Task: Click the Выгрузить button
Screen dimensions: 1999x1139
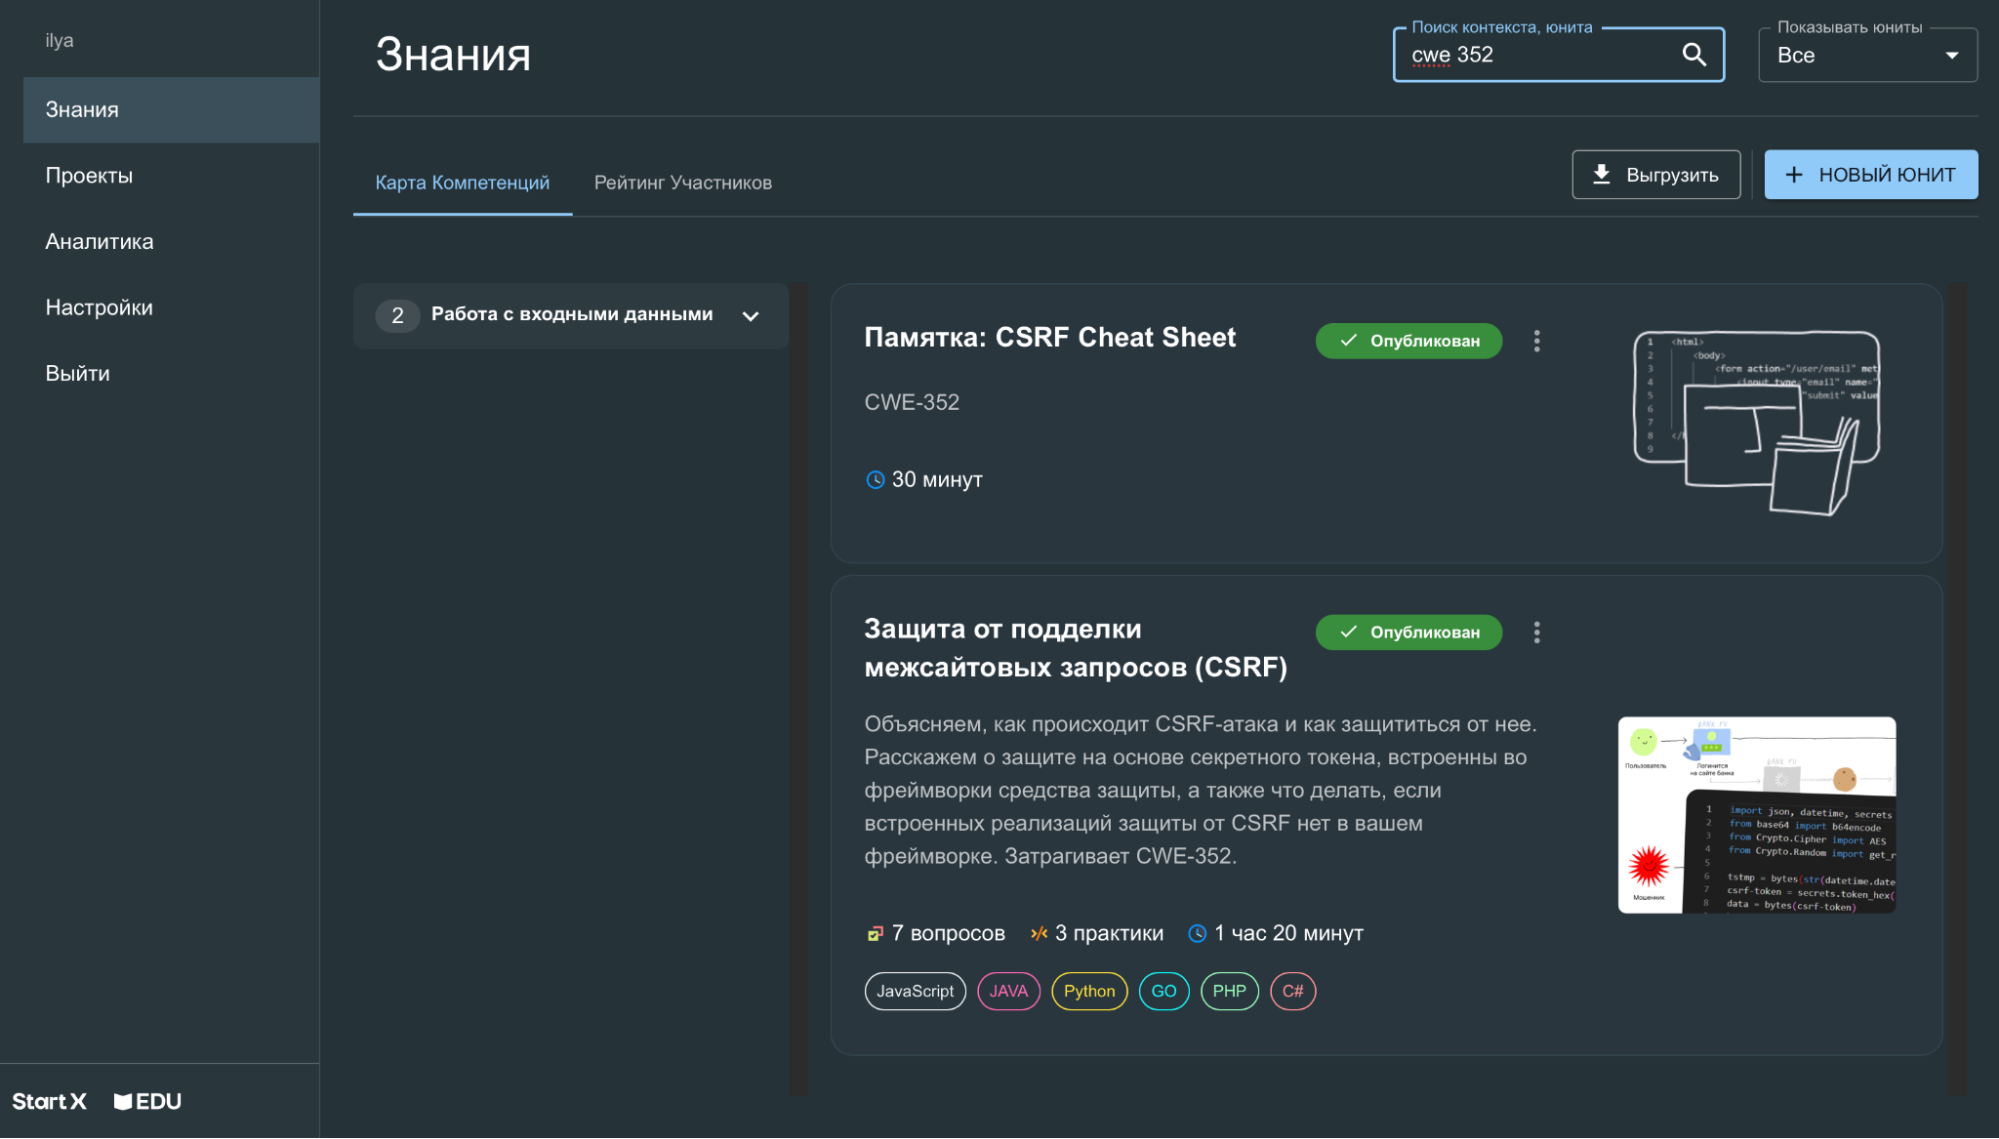Action: [1655, 175]
